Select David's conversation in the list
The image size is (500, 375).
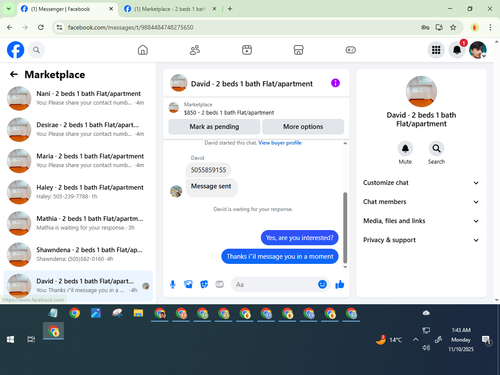78,286
